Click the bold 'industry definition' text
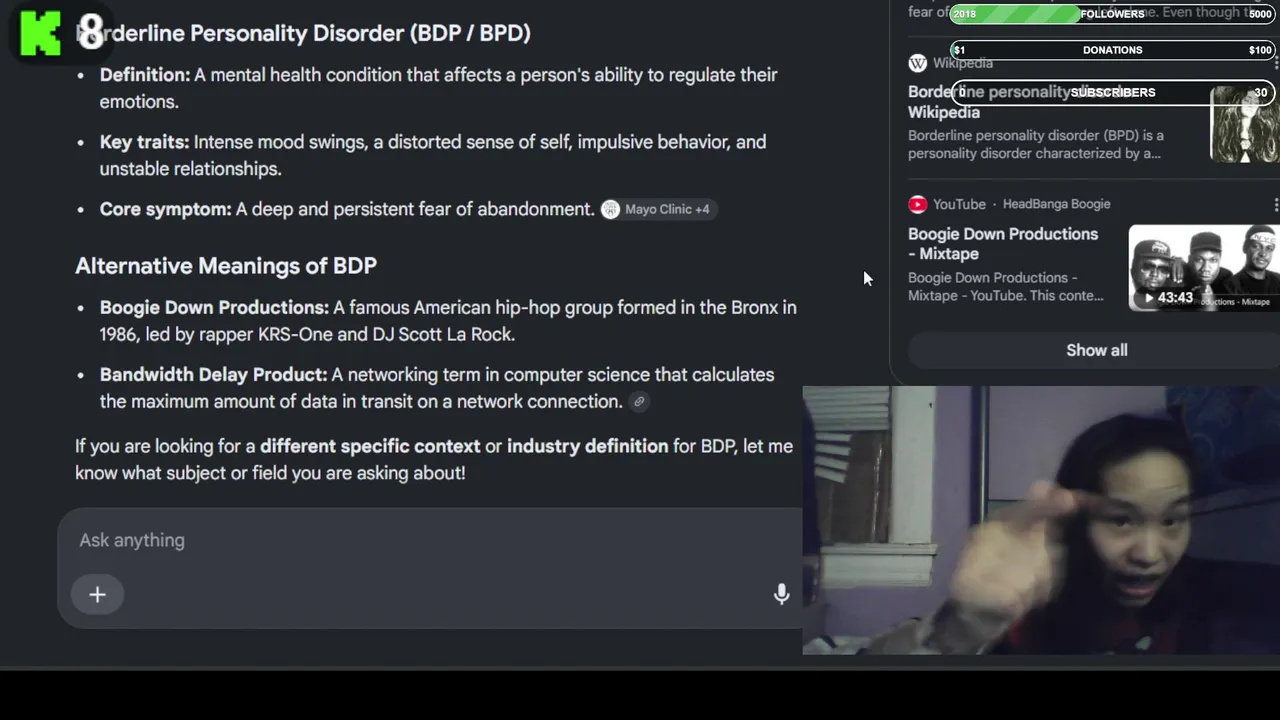This screenshot has height=720, width=1280. tap(587, 446)
